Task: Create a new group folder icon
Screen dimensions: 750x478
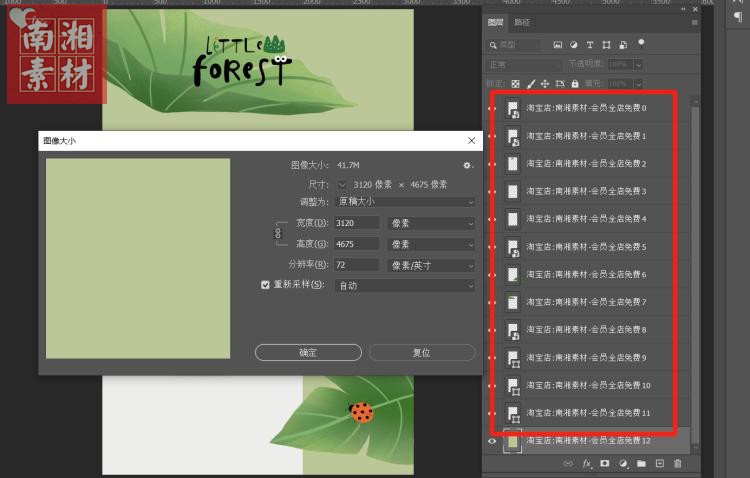Action: point(641,464)
